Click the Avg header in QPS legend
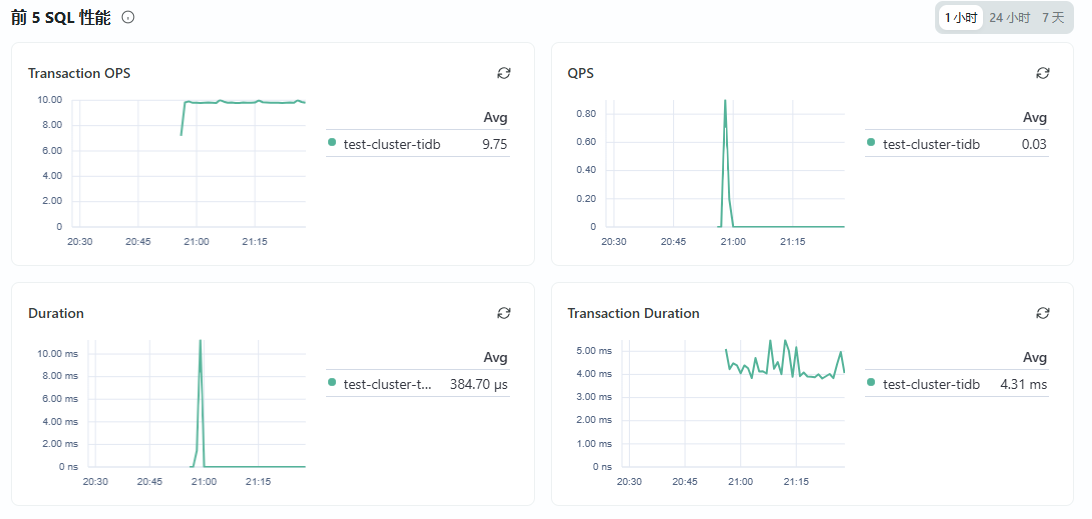Image resolution: width=1092 pixels, height=519 pixels. click(x=1034, y=118)
